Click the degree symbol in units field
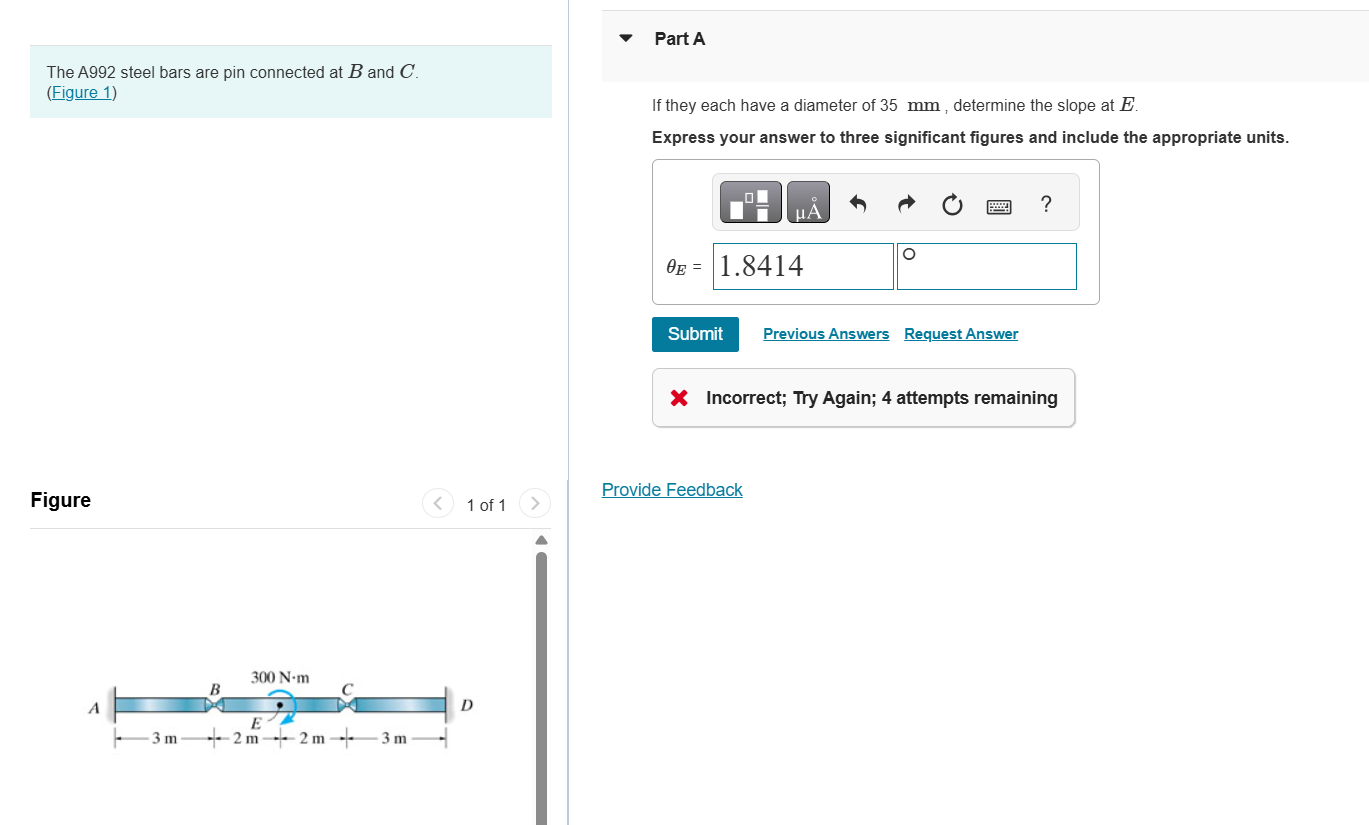This screenshot has width=1369, height=825. 908,254
